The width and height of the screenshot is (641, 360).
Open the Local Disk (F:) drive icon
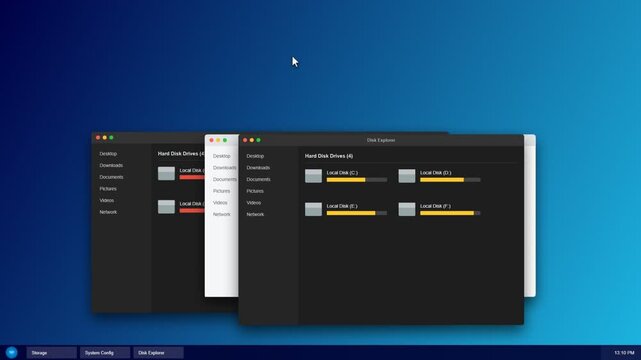point(407,209)
